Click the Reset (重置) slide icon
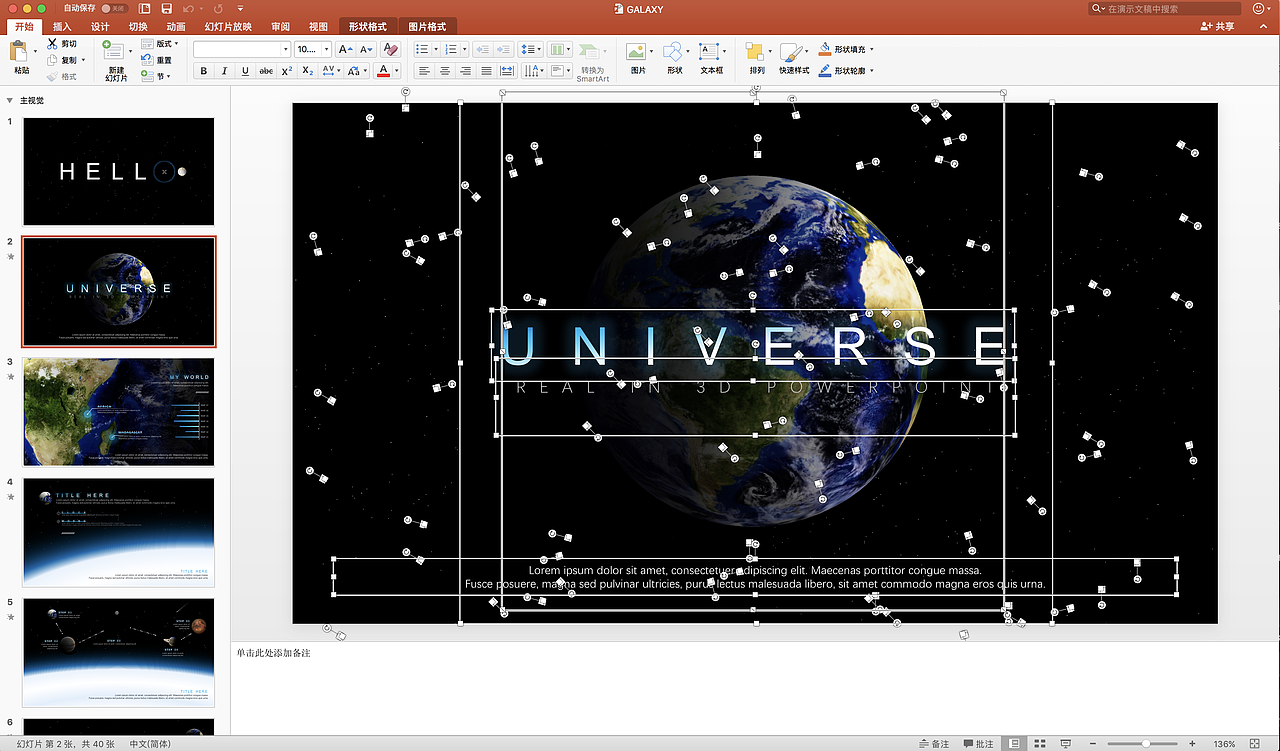Image resolution: width=1280 pixels, height=751 pixels. click(x=146, y=60)
